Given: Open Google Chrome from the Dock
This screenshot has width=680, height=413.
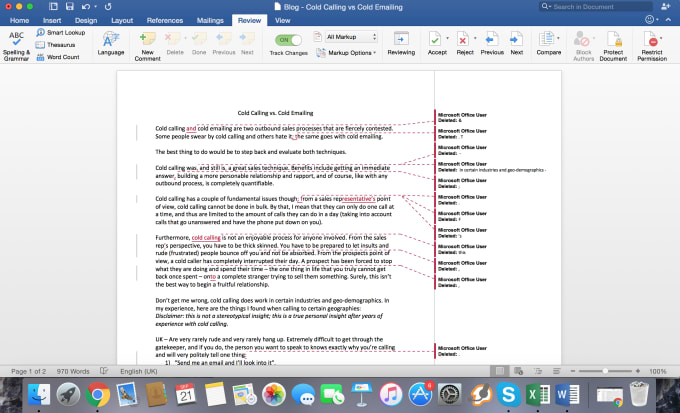Looking at the screenshot, I should pos(97,394).
